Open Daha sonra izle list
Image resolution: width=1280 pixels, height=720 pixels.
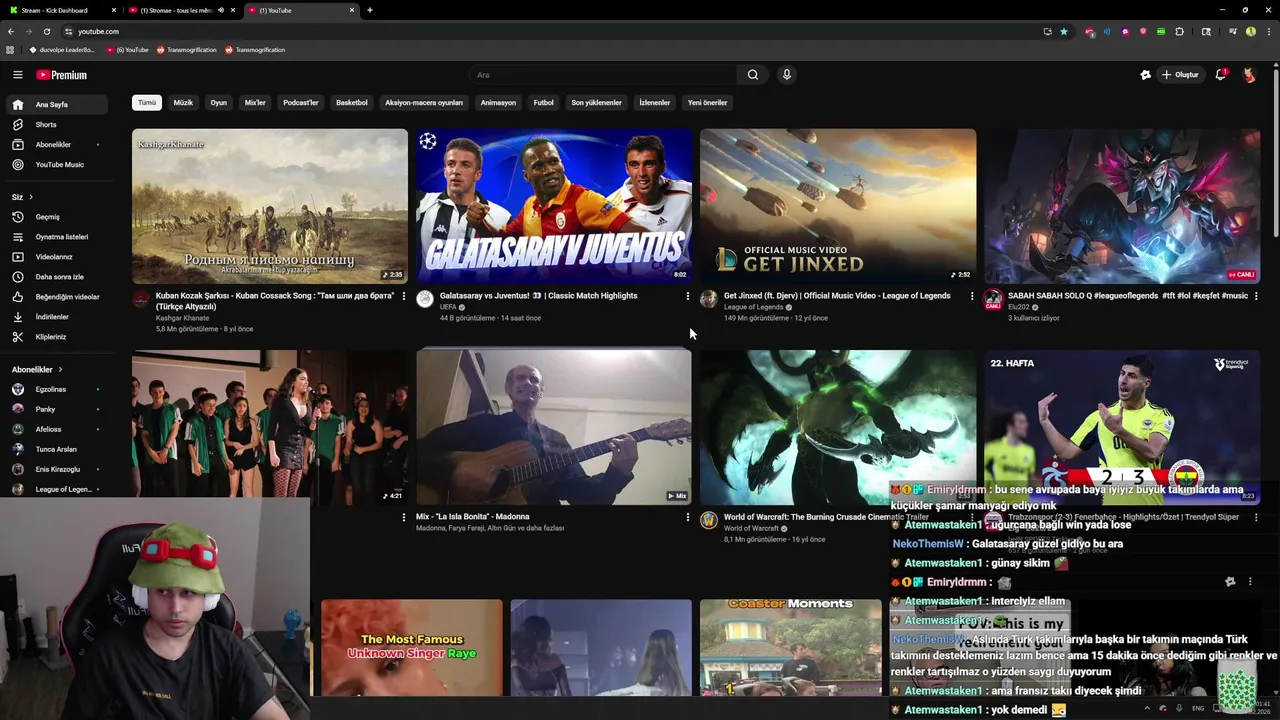tap(58, 277)
